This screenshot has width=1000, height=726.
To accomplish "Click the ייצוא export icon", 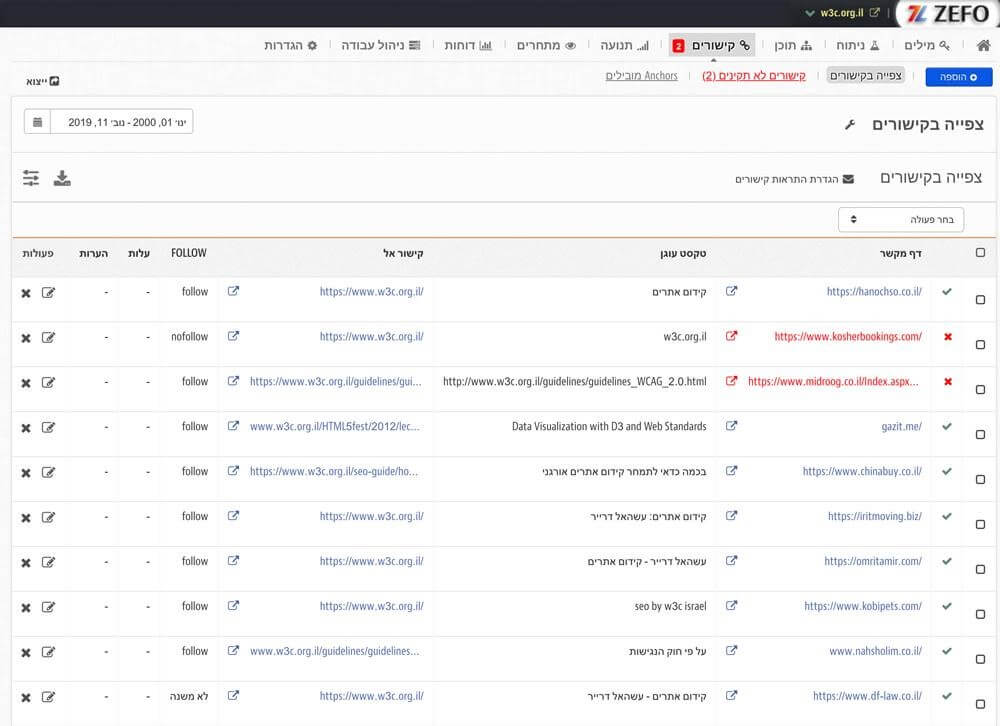I will click(43, 81).
